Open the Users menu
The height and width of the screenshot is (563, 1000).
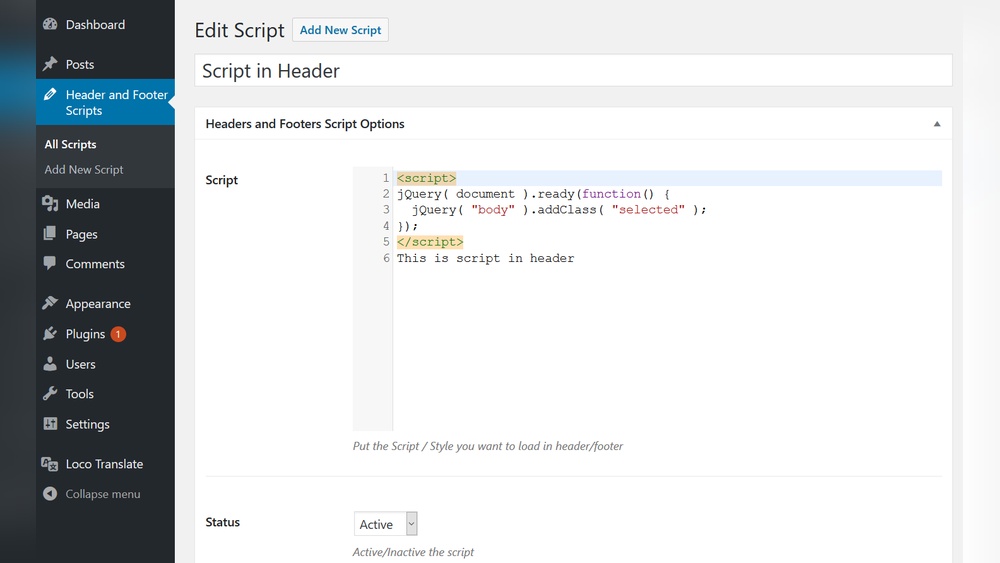tap(80, 364)
